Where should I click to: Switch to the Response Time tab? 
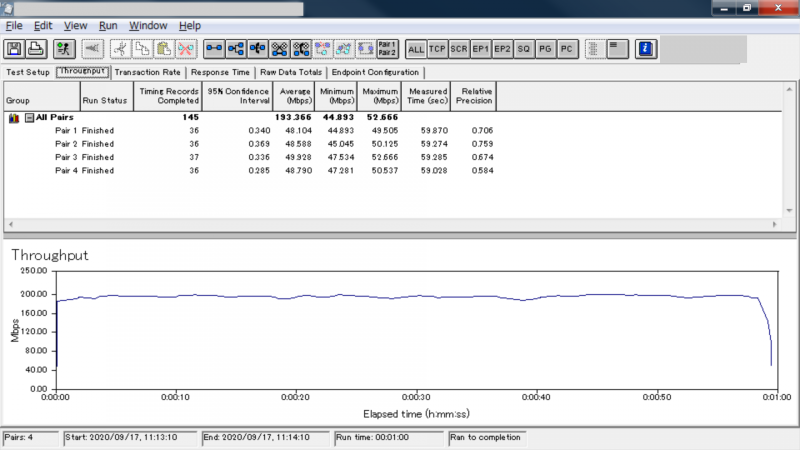click(x=220, y=73)
